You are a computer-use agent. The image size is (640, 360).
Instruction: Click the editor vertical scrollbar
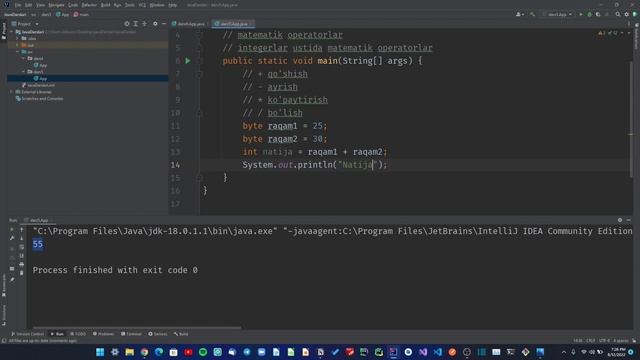coord(631,120)
